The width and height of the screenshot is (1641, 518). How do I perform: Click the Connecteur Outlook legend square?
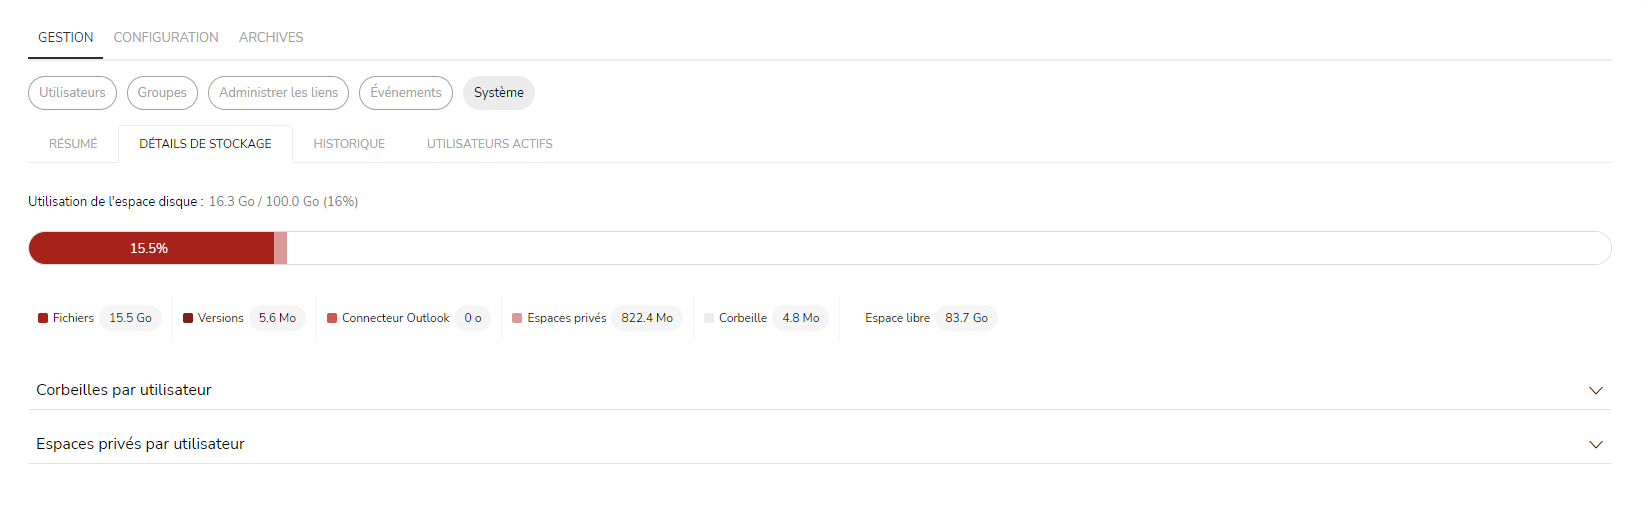(332, 318)
